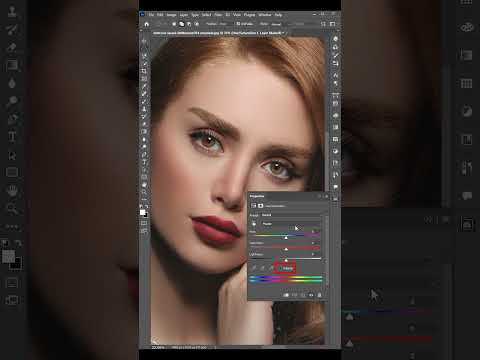Image resolution: width=480 pixels, height=360 pixels.
Task: Select the Zoom tool
Action: [144, 192]
